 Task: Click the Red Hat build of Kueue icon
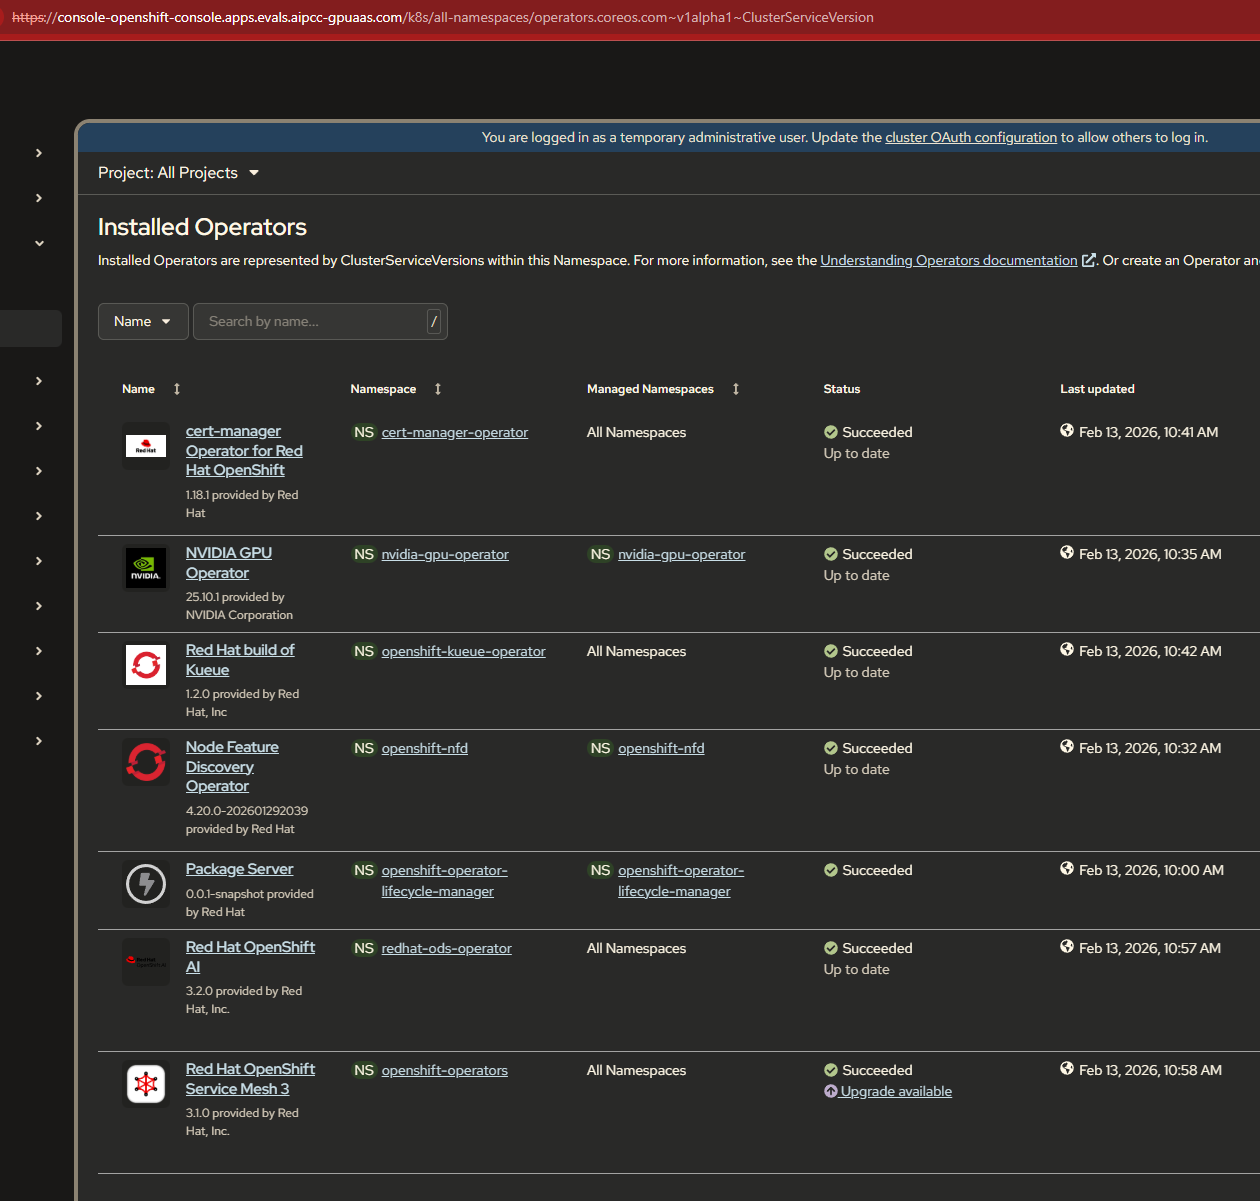click(146, 665)
